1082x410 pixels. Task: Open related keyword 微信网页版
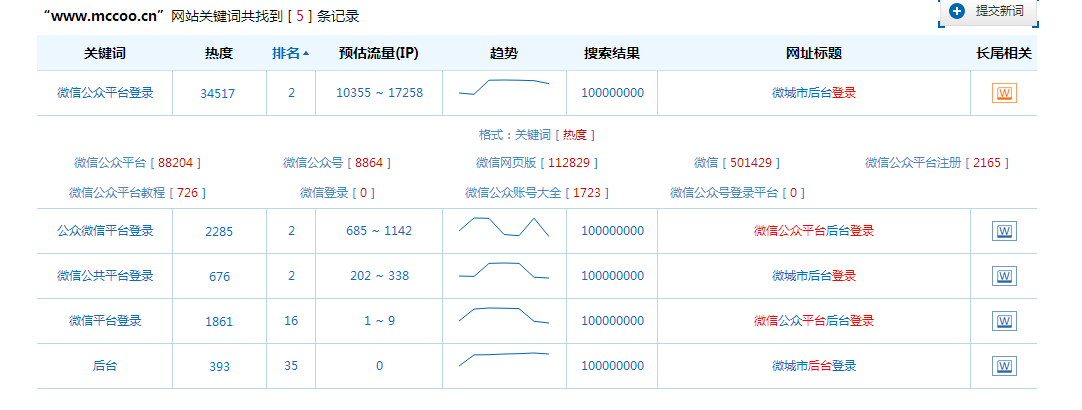[506, 163]
